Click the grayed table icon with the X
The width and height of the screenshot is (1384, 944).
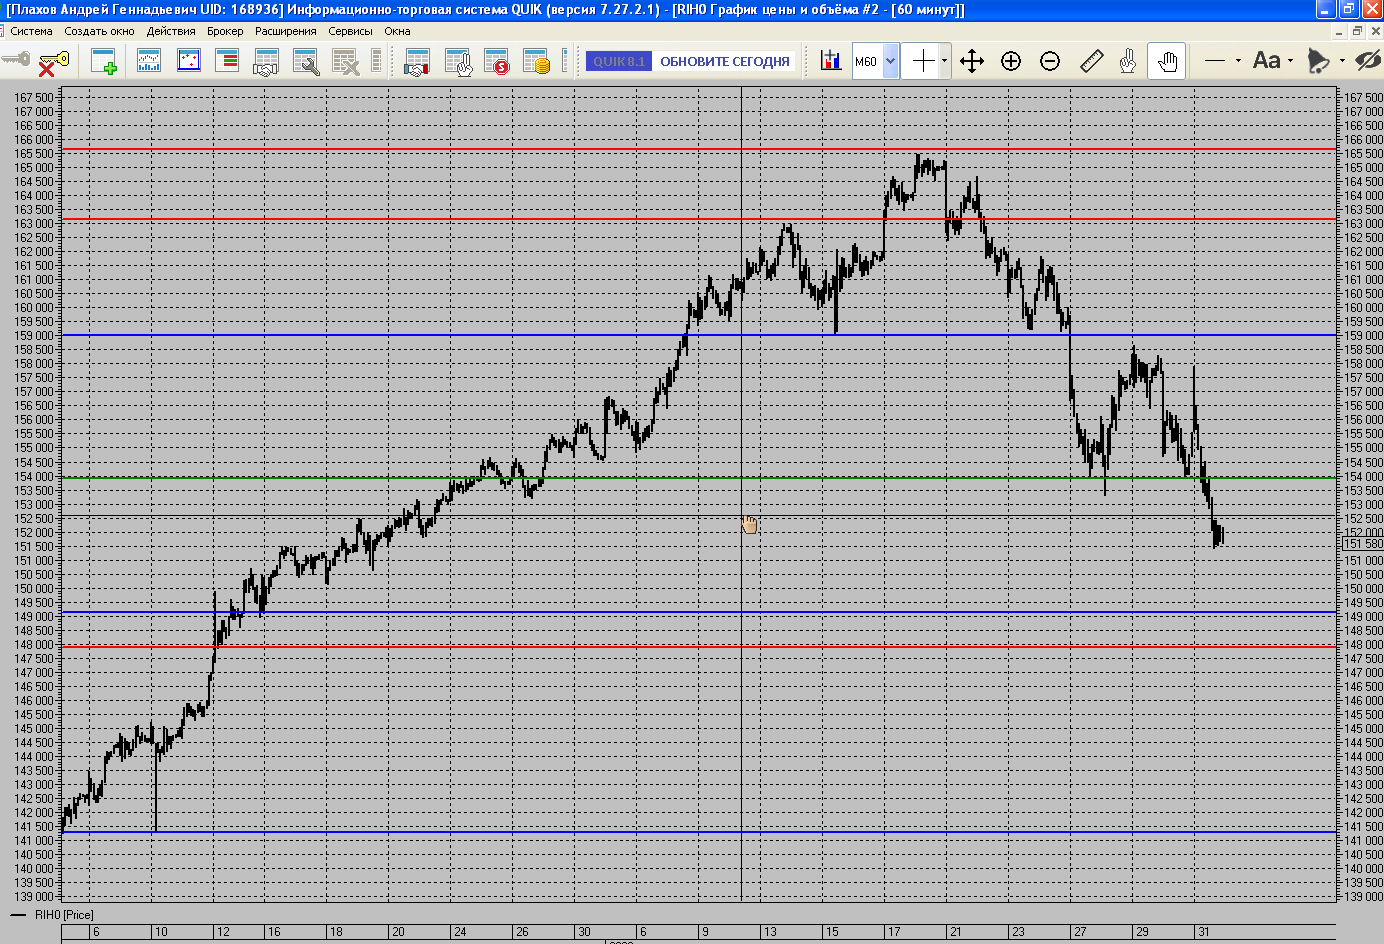[x=345, y=62]
